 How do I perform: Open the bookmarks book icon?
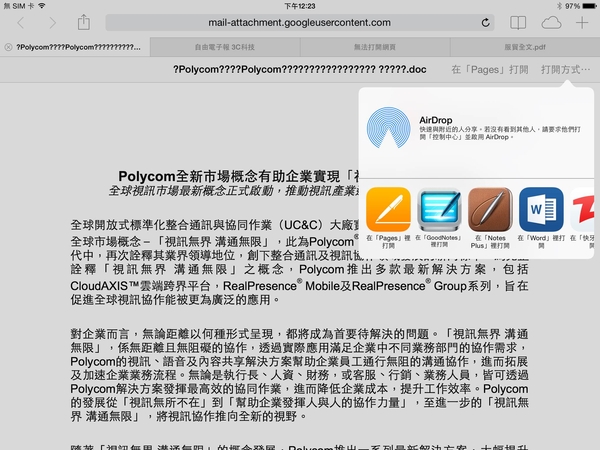point(518,23)
